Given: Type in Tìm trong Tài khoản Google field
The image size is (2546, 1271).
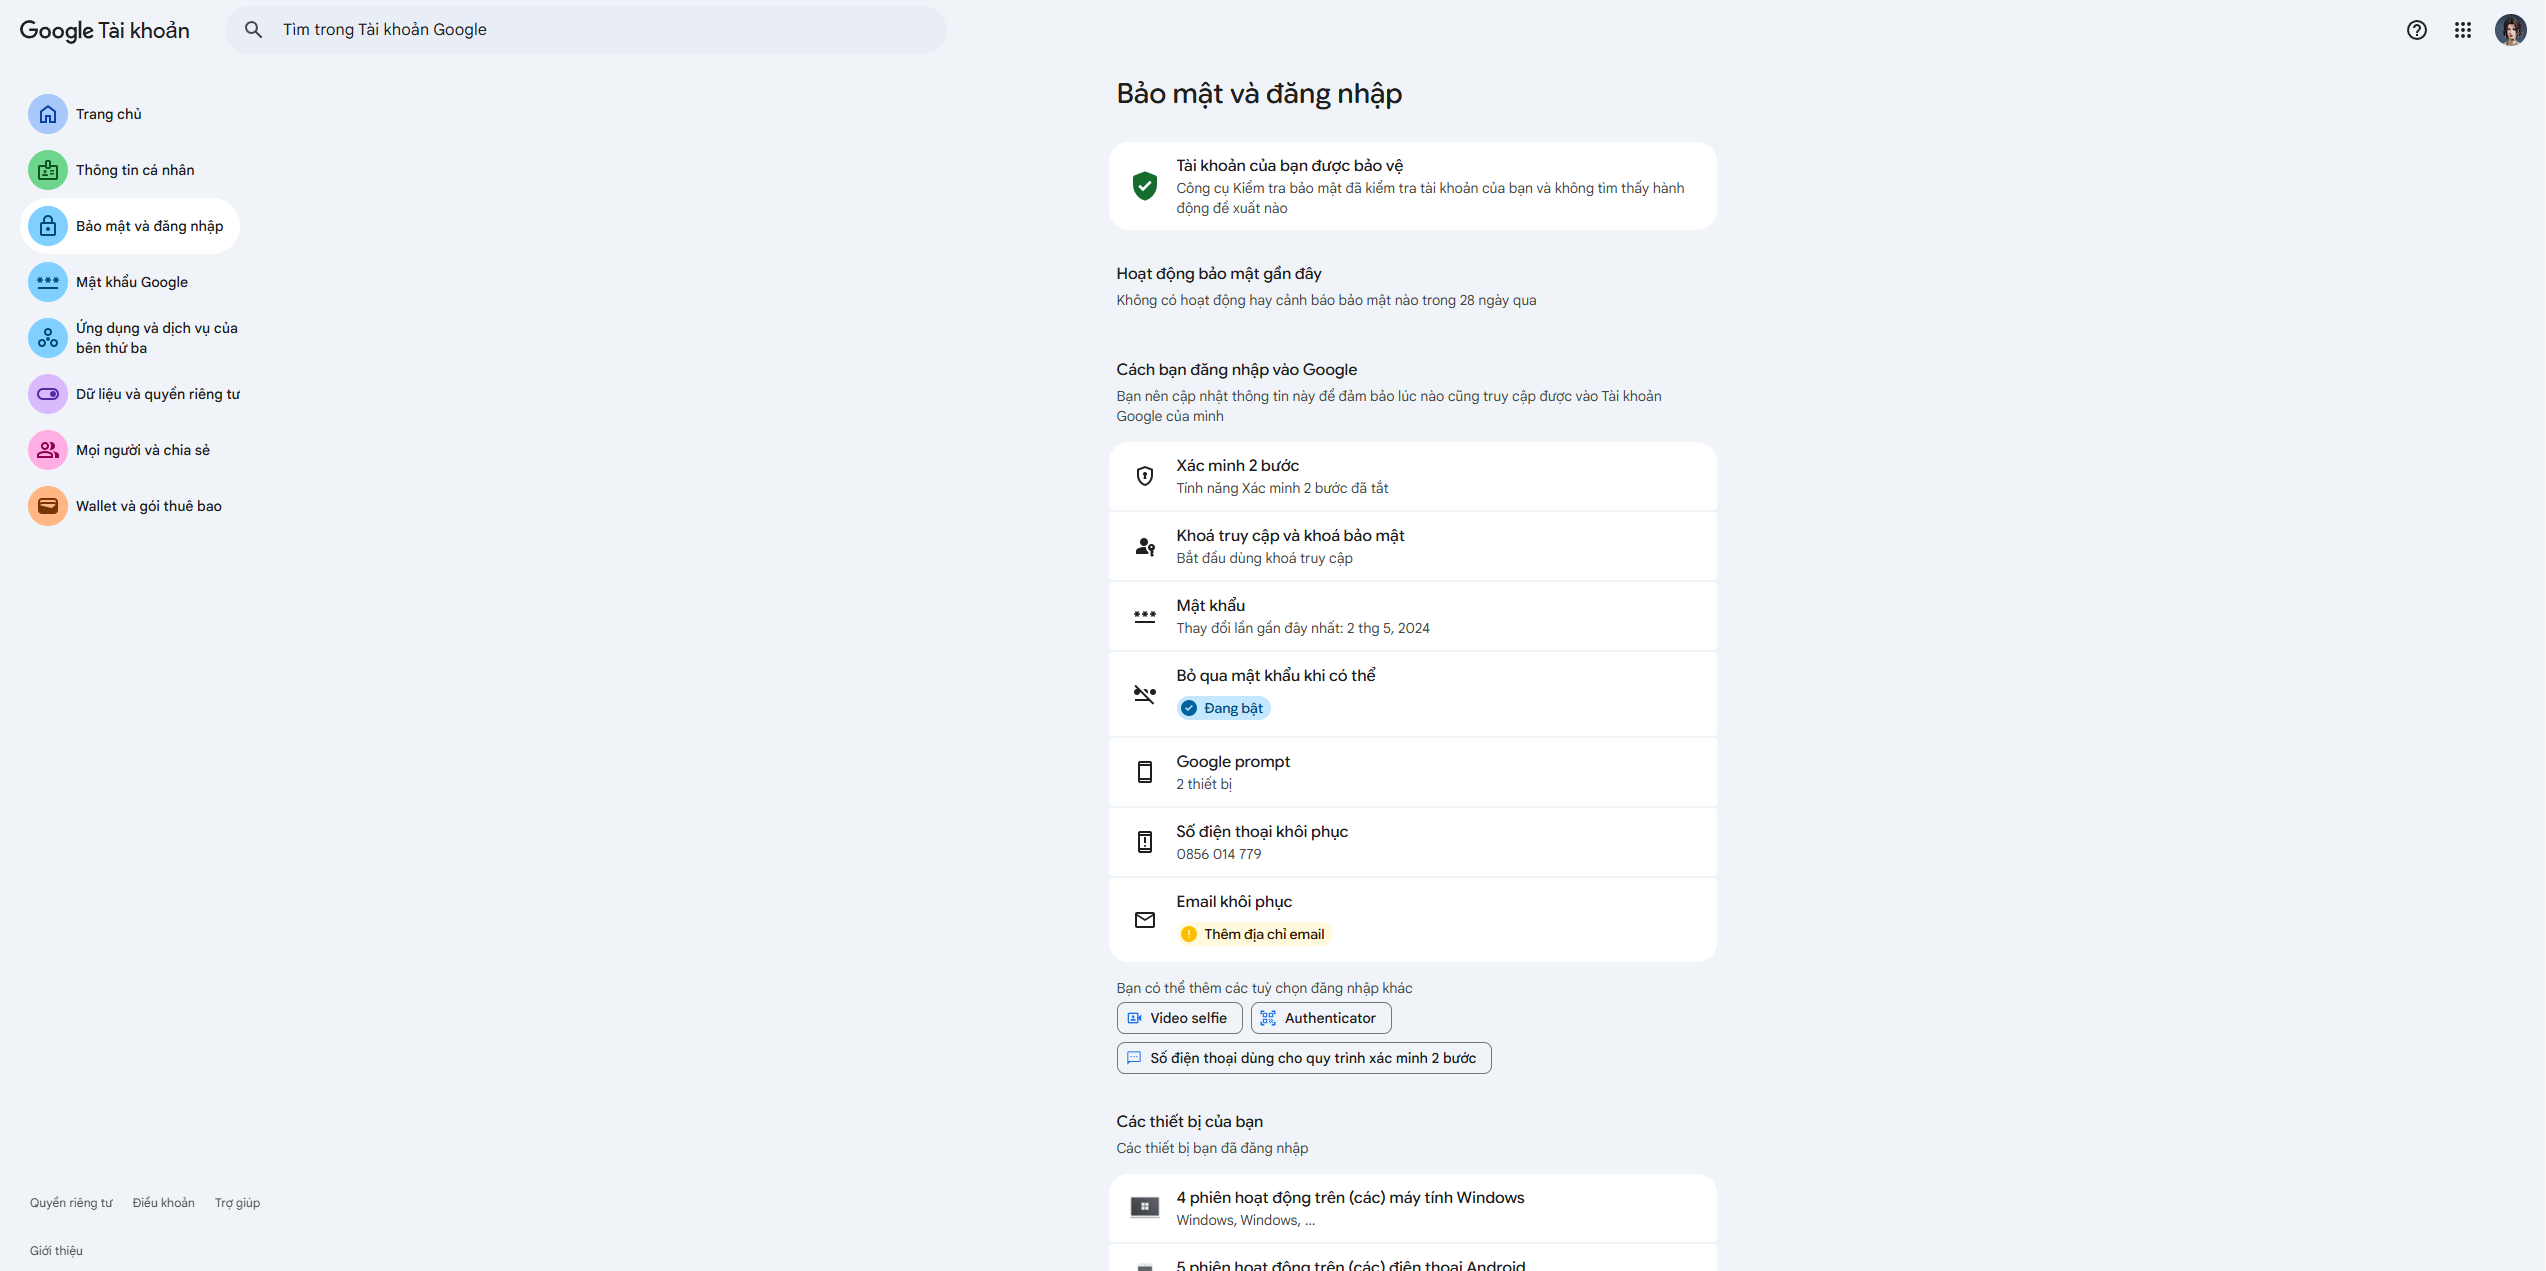Looking at the screenshot, I should pos(600,30).
